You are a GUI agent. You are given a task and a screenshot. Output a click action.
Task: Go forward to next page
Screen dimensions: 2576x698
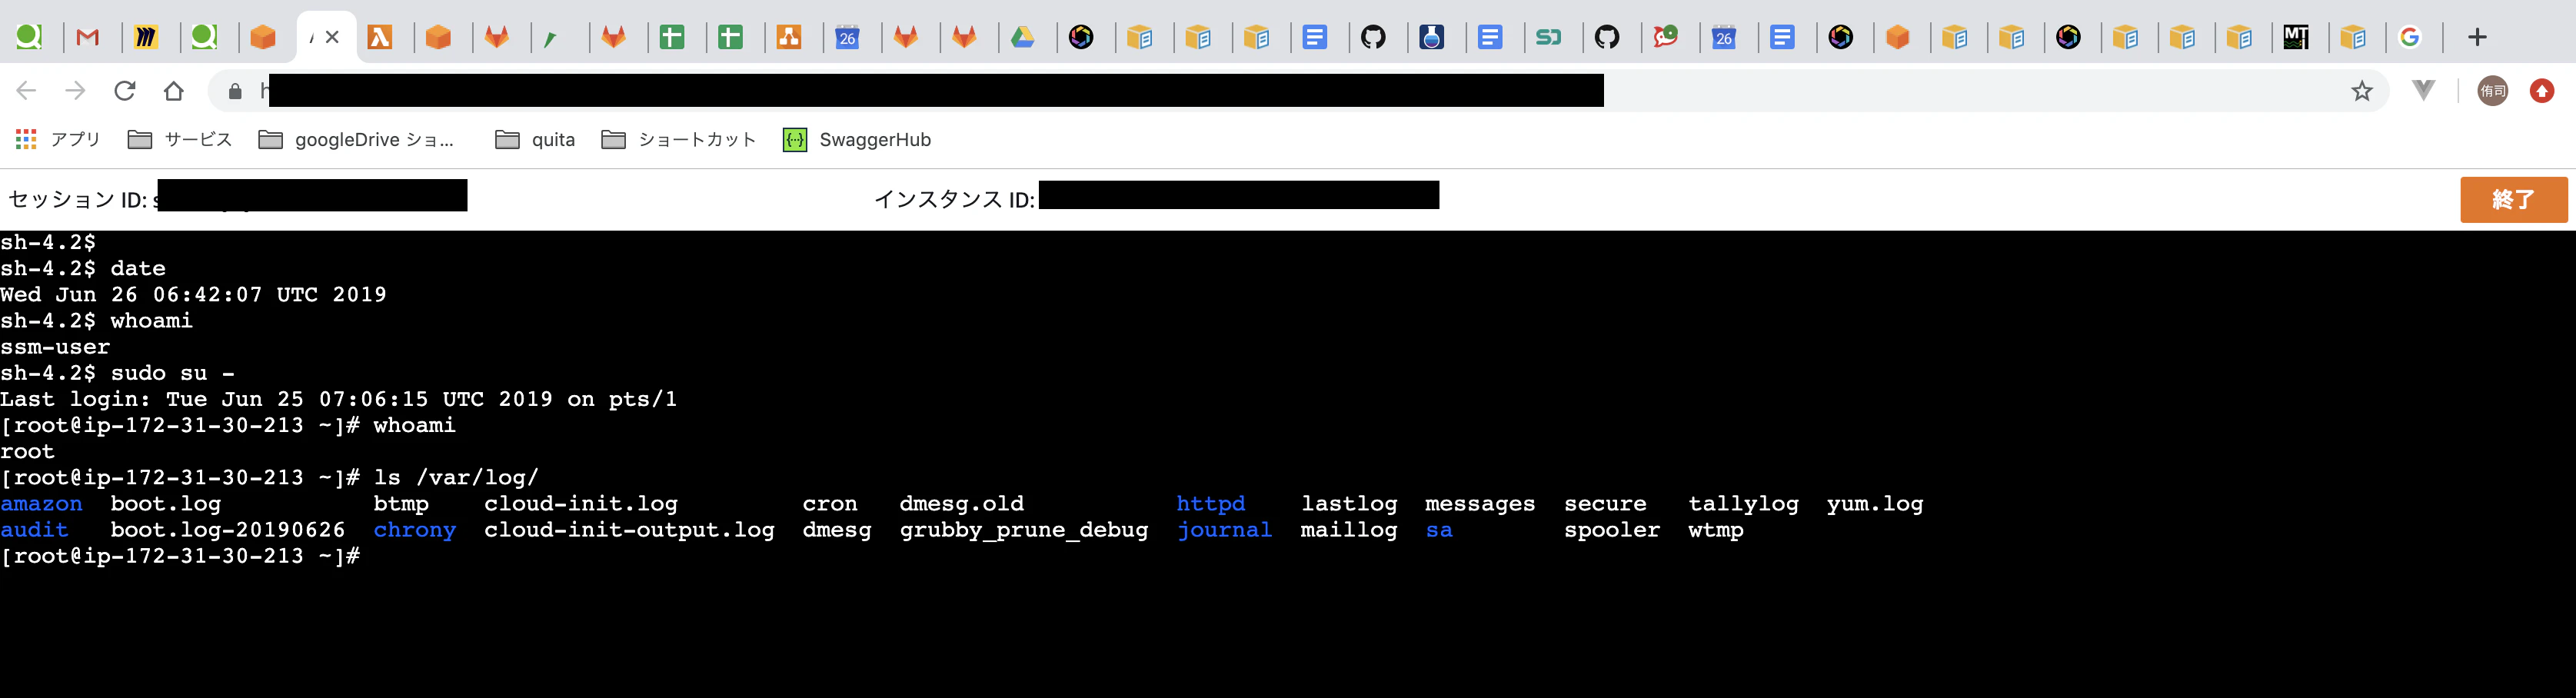(x=76, y=91)
